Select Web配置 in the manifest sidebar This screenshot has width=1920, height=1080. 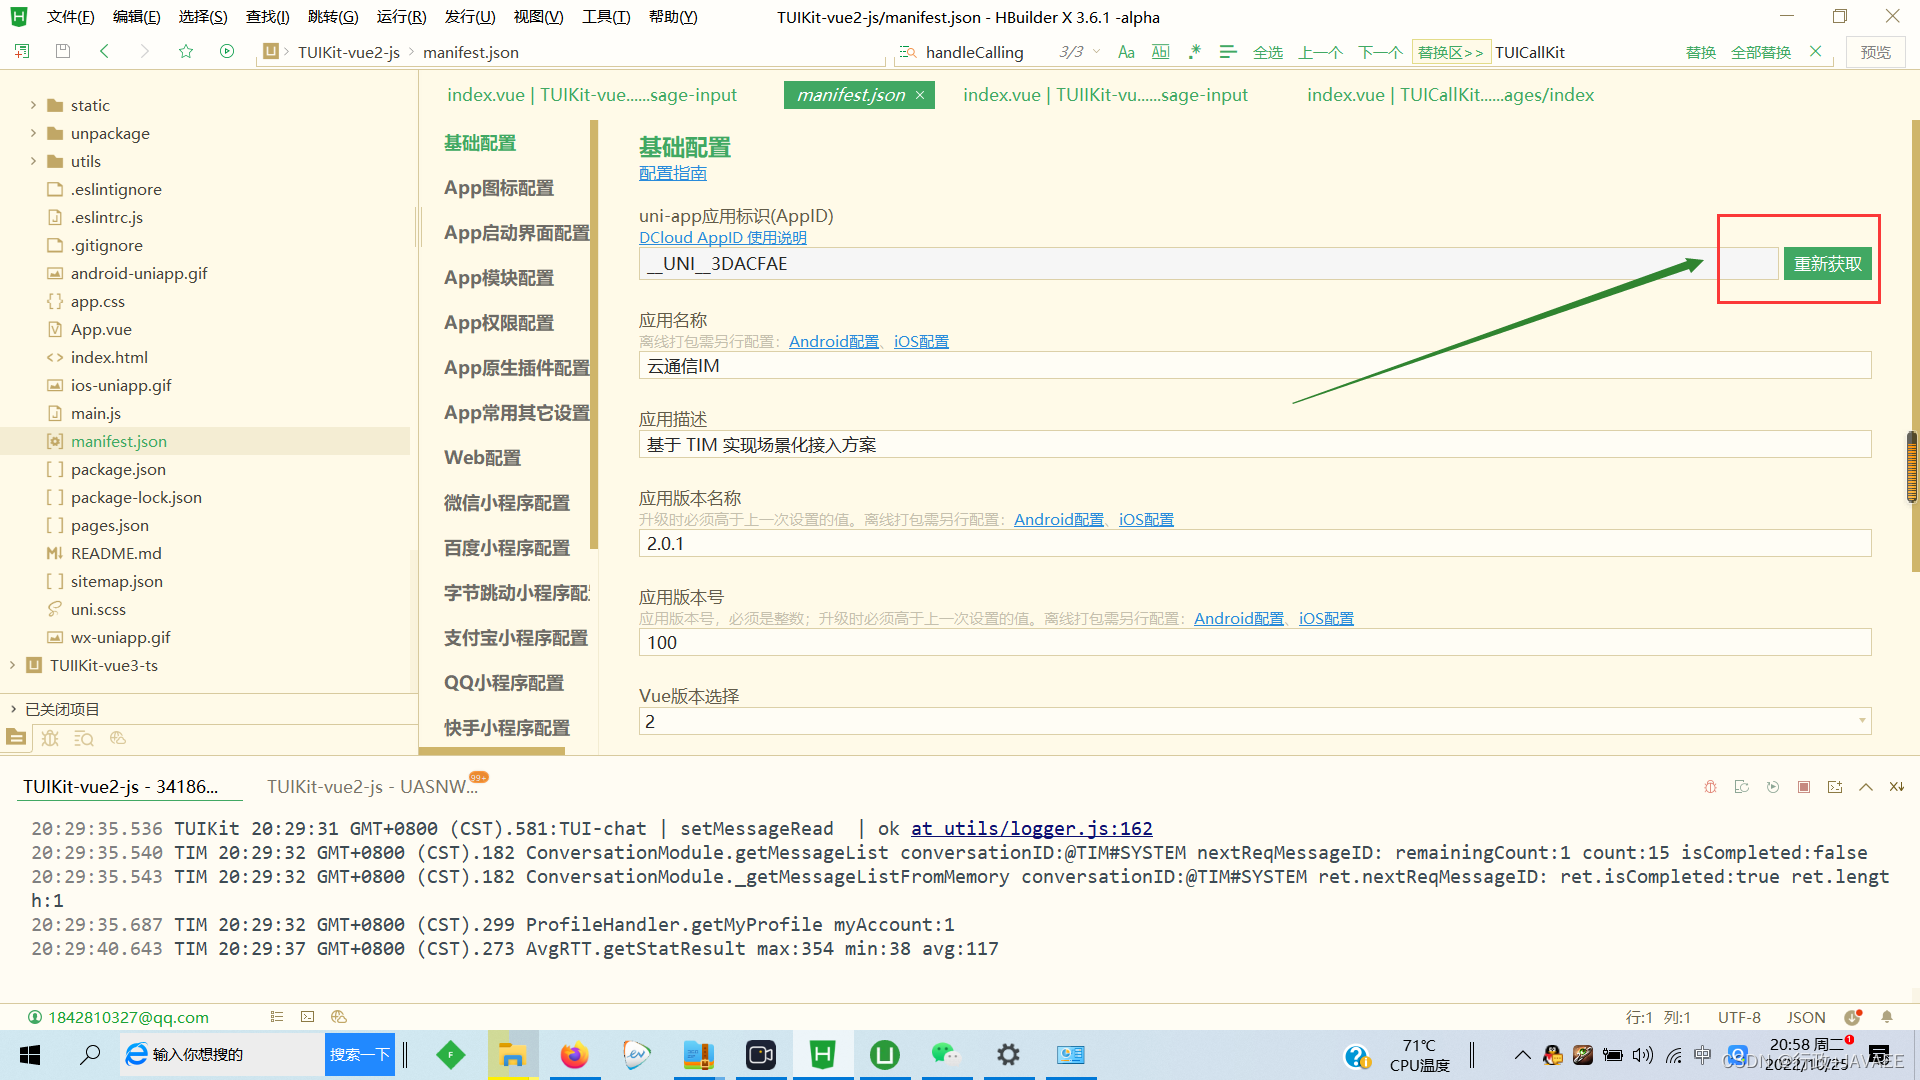(482, 458)
